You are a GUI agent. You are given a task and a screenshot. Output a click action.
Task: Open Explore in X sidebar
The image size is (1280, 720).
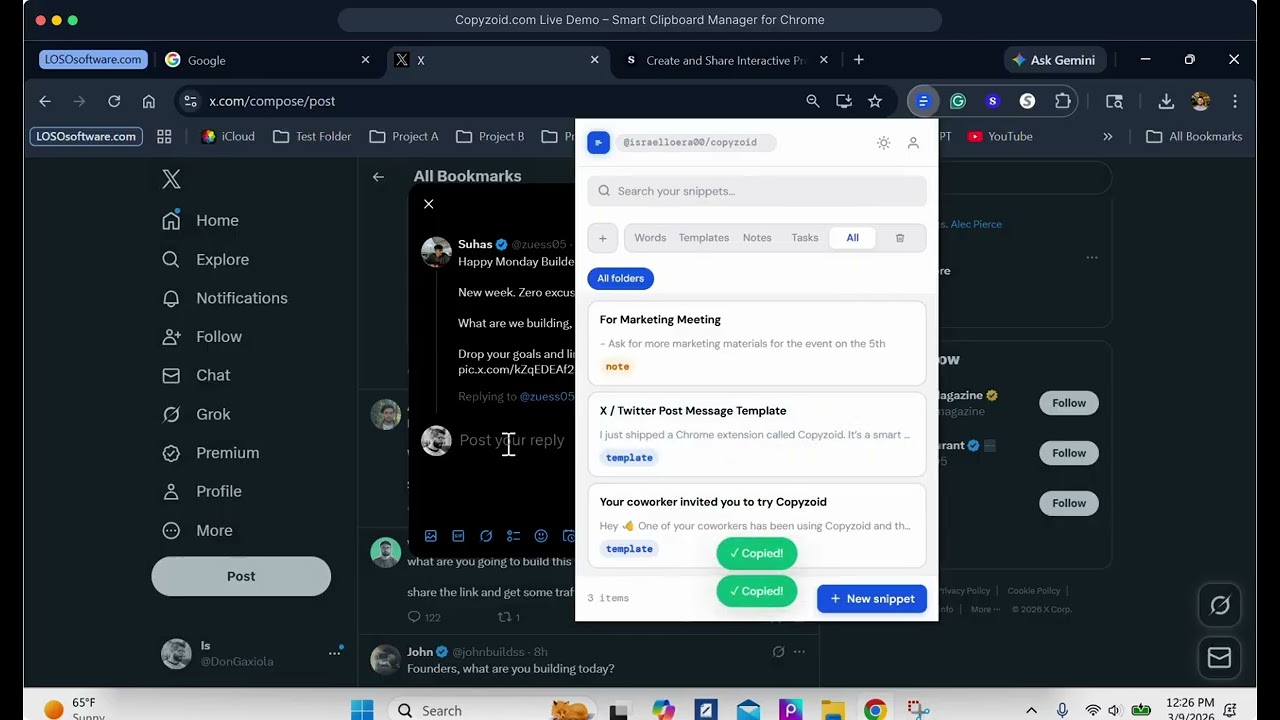tap(206, 259)
